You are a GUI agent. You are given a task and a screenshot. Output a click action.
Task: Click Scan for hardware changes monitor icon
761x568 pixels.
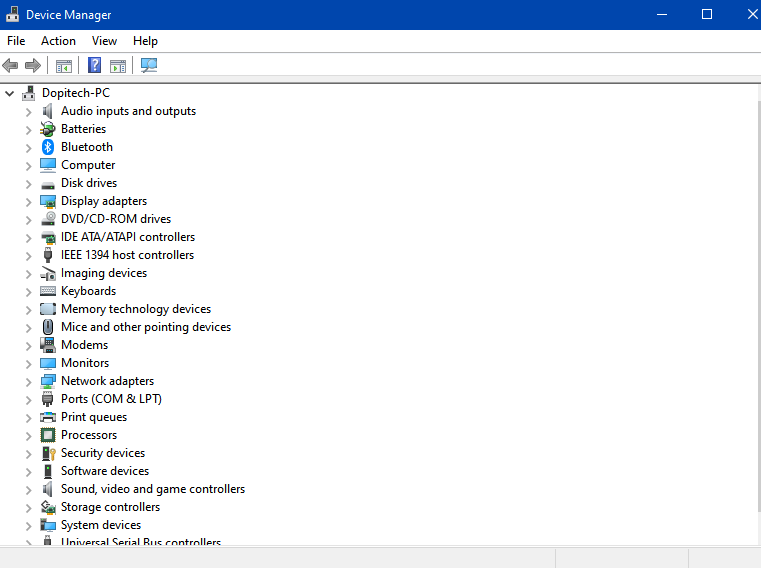[x=149, y=65]
